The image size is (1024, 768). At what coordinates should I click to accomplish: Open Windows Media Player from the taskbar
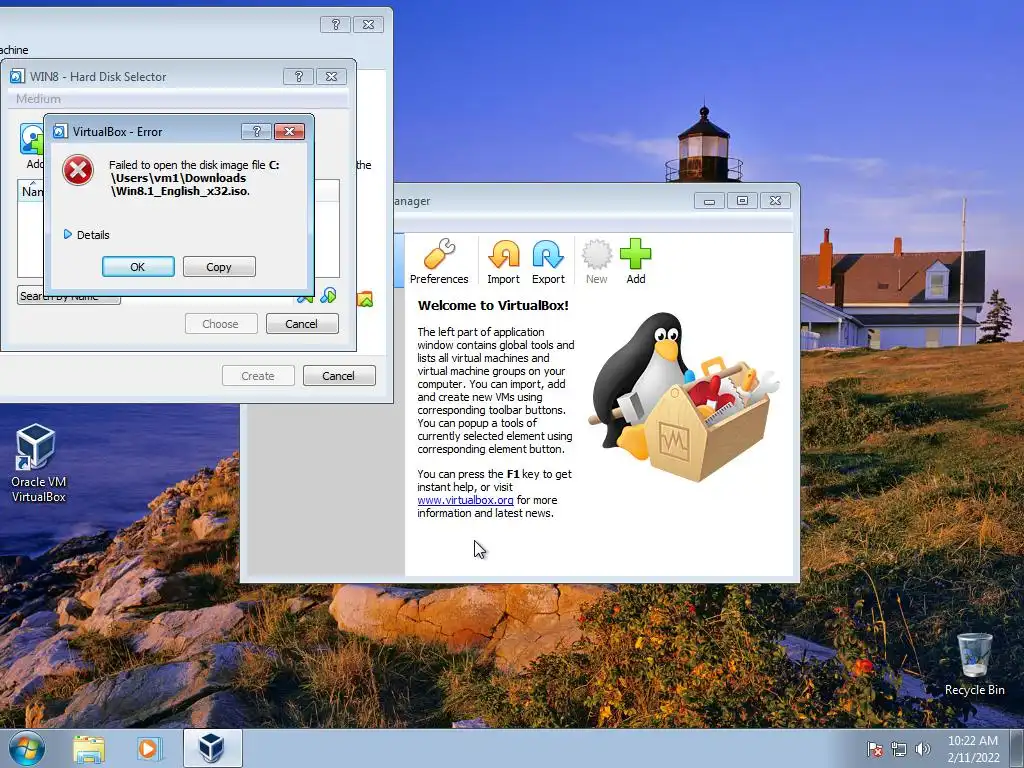149,748
